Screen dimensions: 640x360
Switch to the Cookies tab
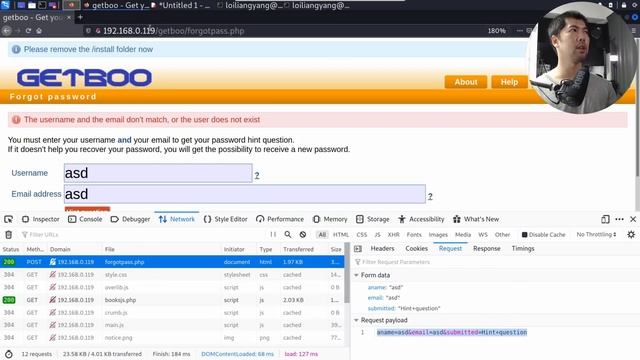(x=416, y=249)
